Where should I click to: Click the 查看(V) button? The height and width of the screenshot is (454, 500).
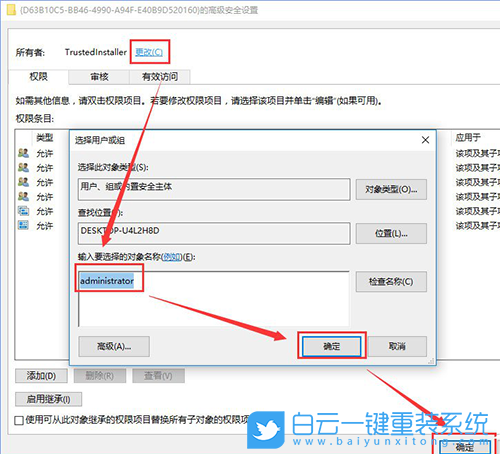tap(158, 376)
